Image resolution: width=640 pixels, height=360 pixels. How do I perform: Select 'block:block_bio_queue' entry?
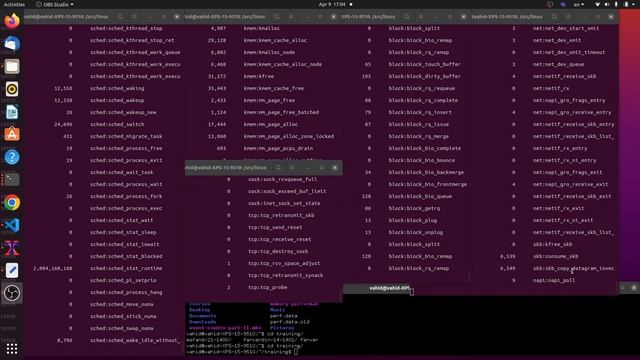(x=420, y=196)
